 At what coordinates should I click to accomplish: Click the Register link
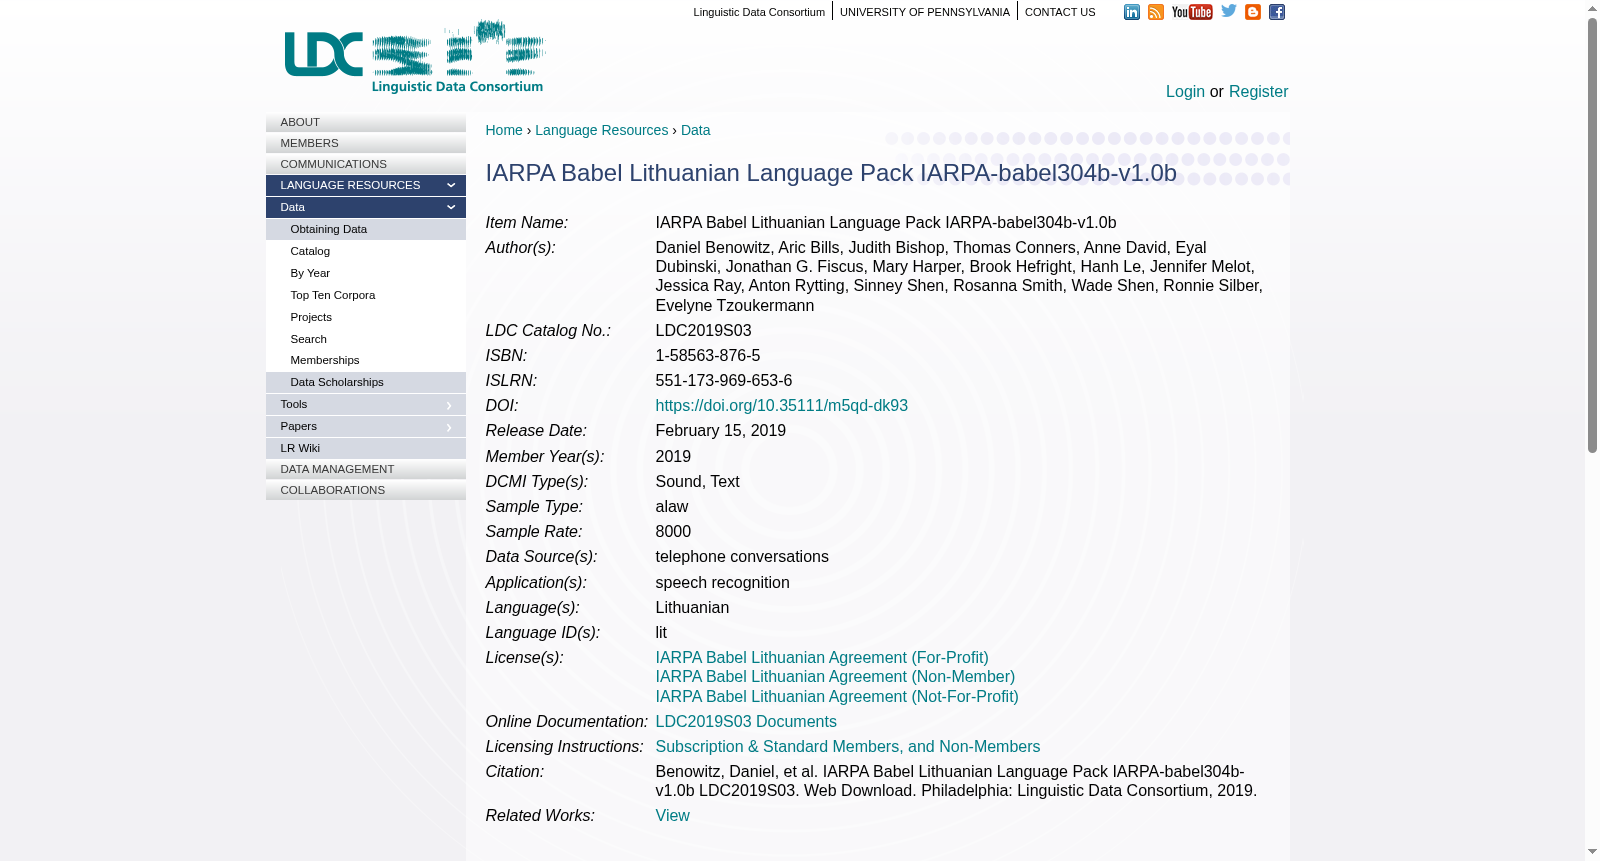tap(1258, 91)
